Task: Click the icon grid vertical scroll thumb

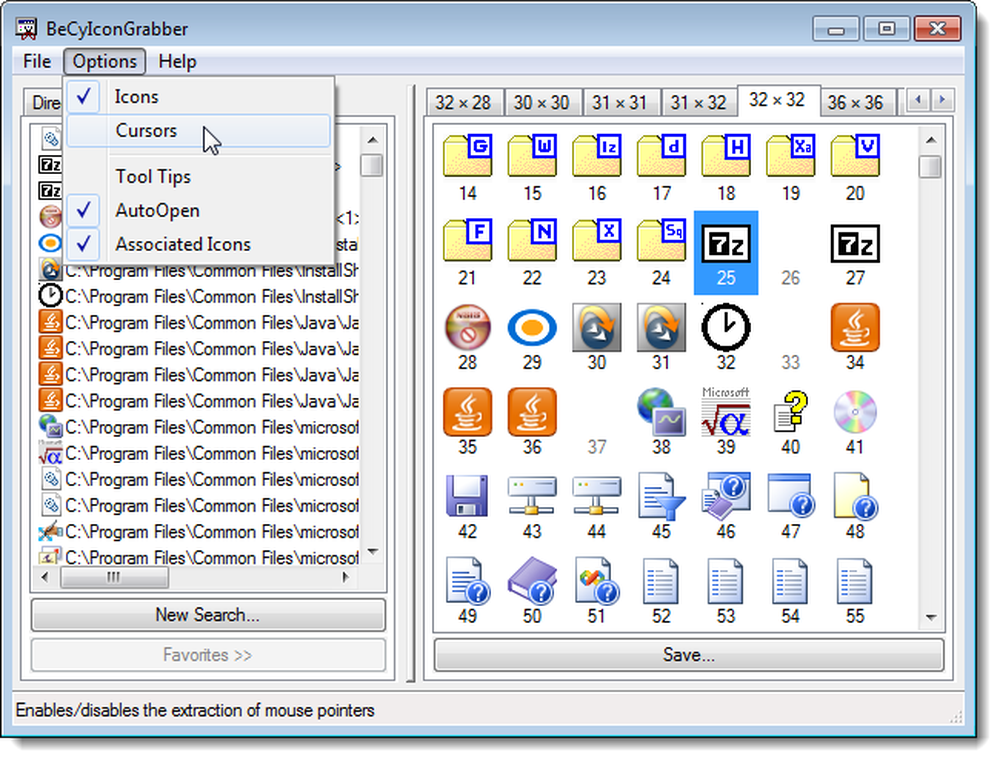Action: 930,167
